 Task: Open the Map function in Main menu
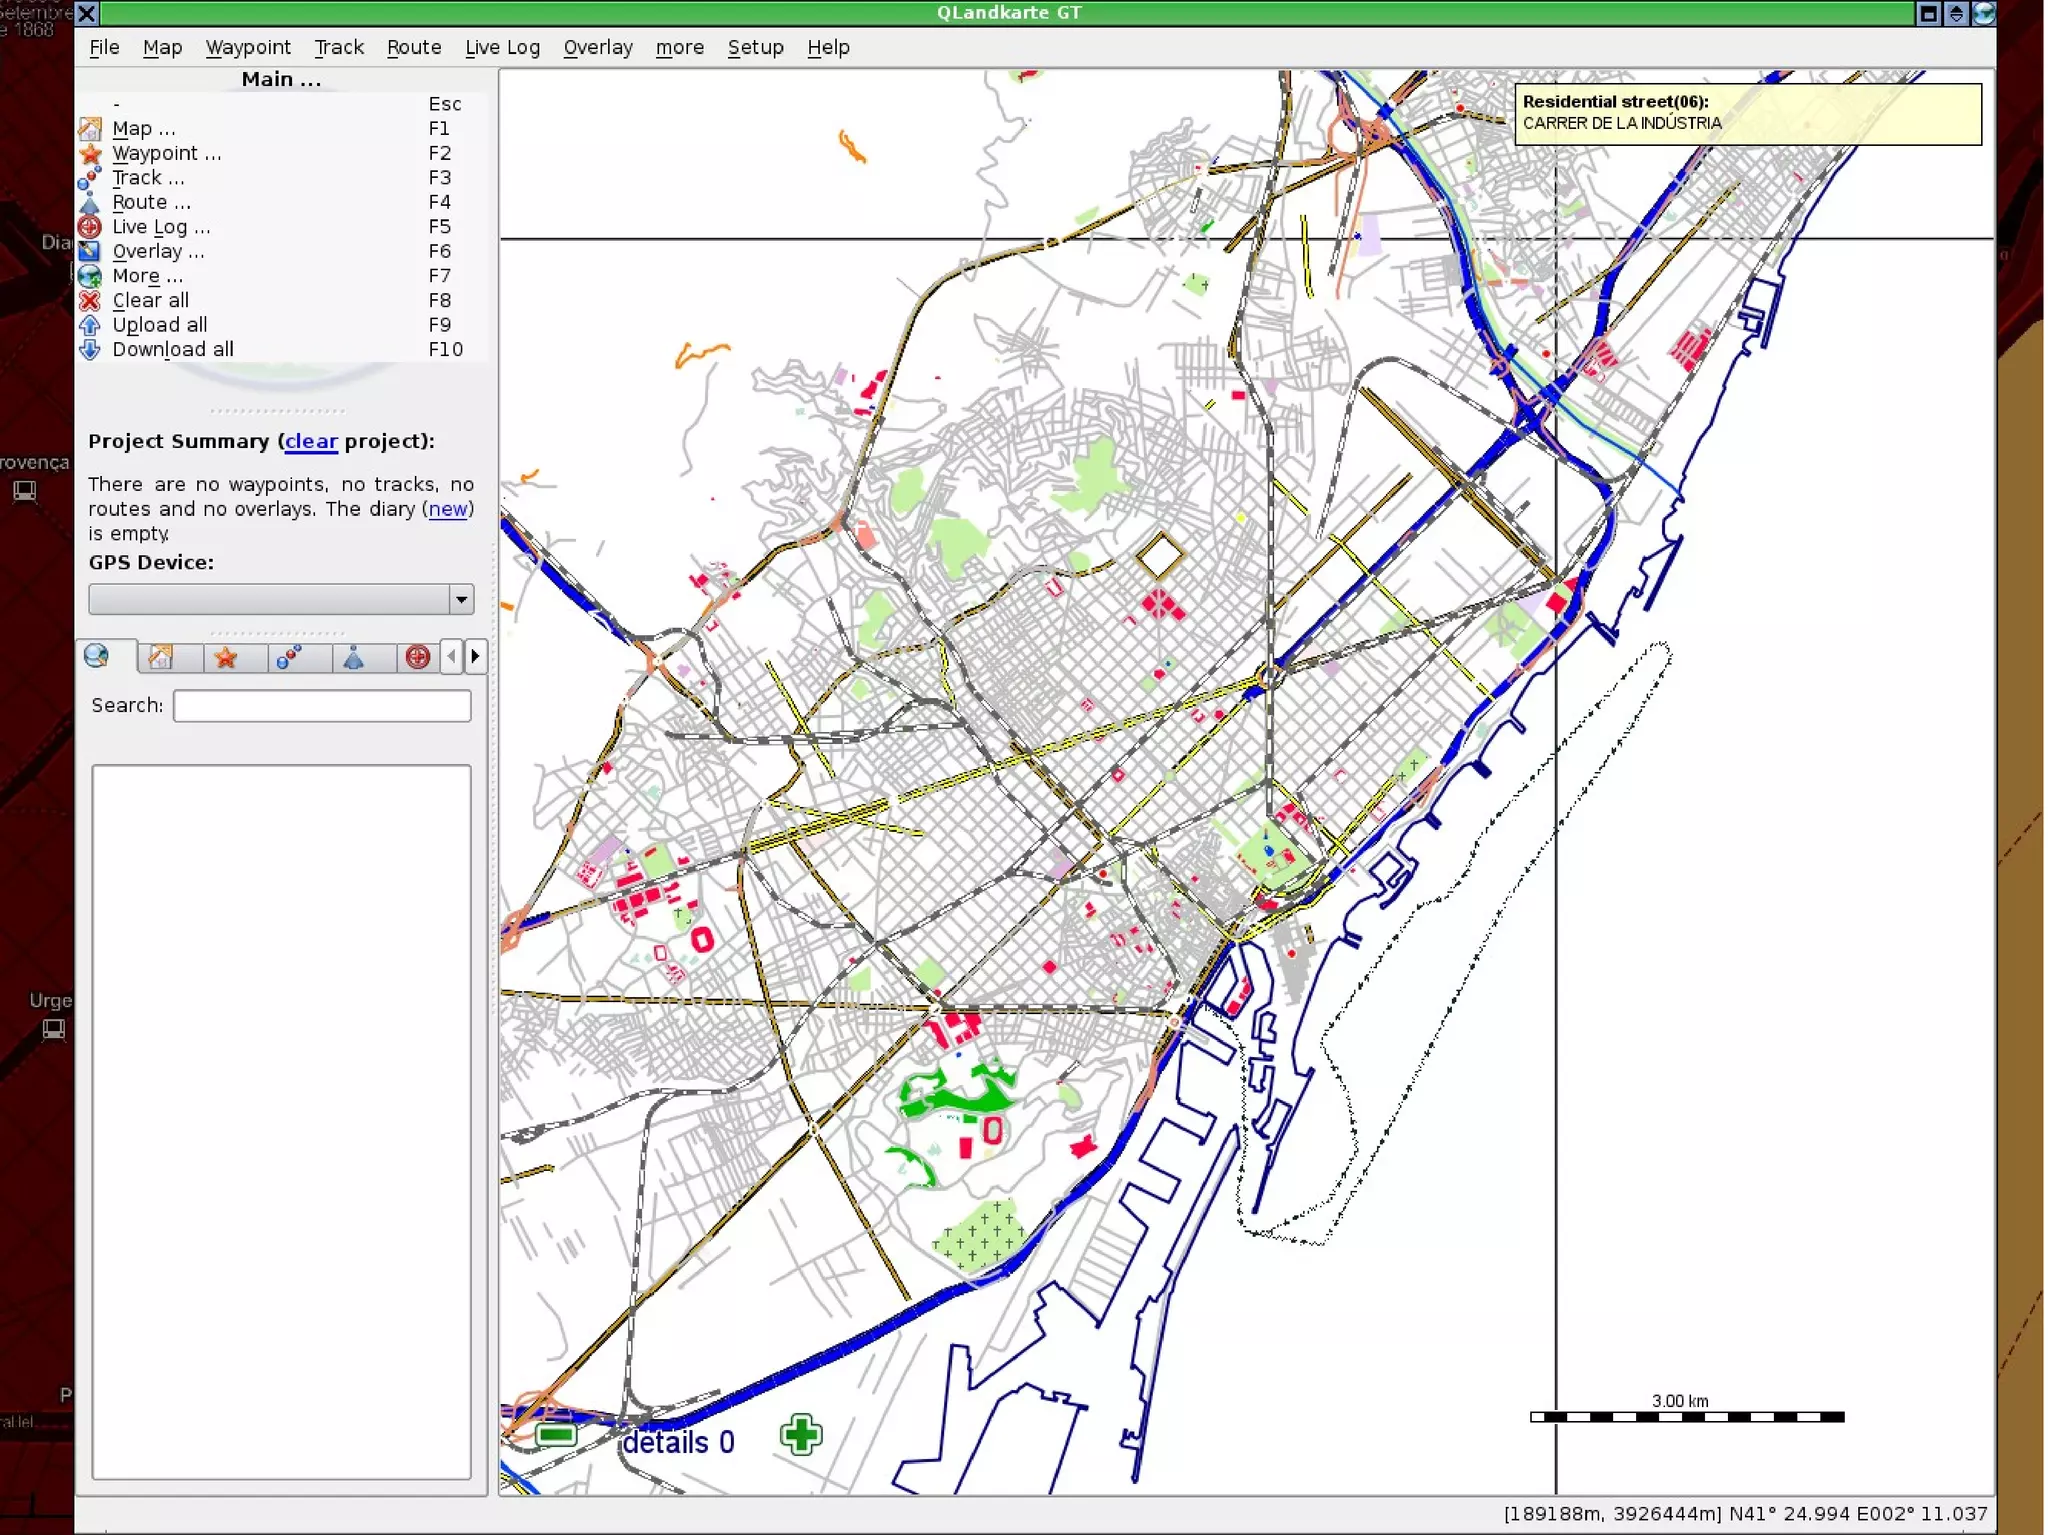(x=143, y=129)
